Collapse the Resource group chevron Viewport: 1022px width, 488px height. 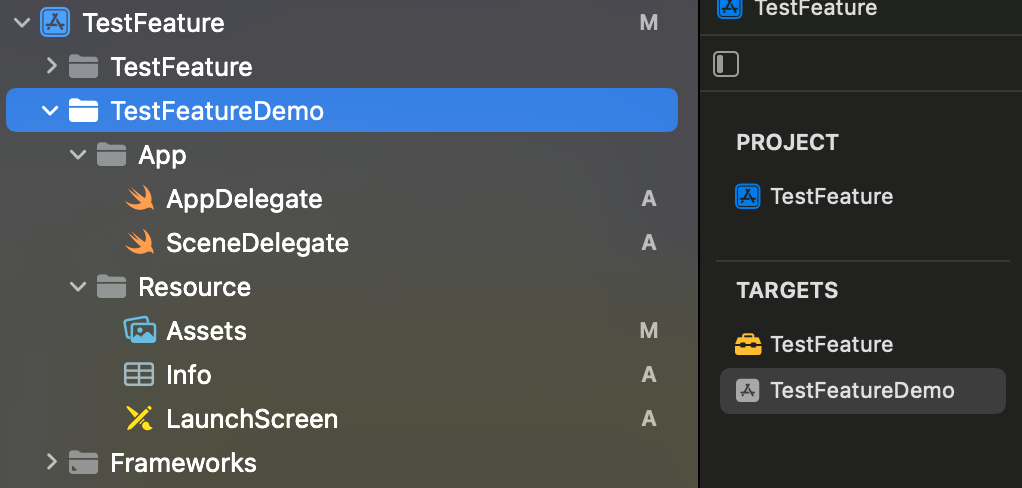[x=78, y=287]
